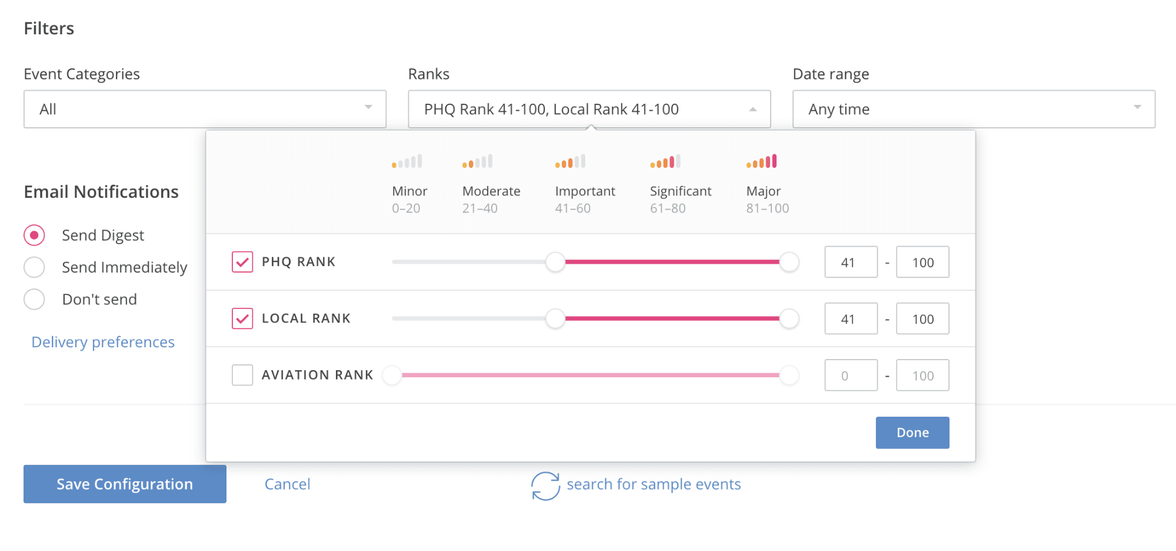
Task: Uncheck the PHQ Rank checkbox
Action: (x=242, y=262)
